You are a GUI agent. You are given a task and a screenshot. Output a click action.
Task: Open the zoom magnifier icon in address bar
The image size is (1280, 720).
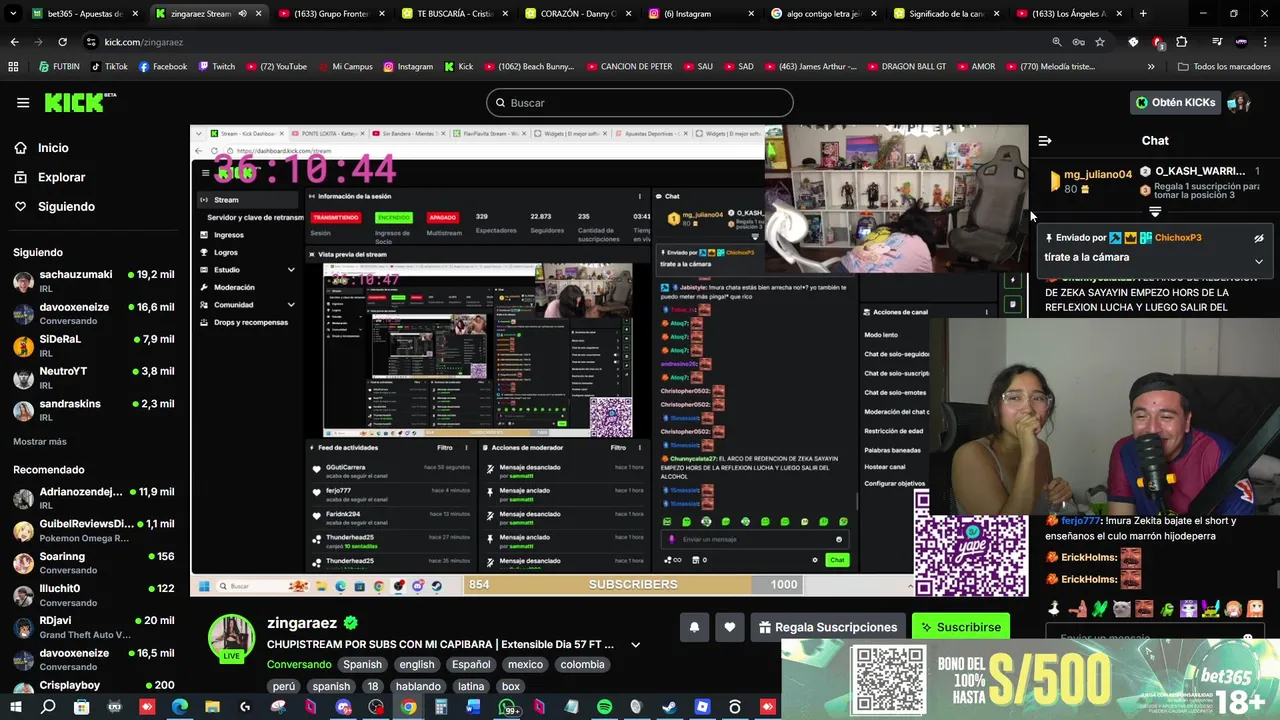(1057, 42)
